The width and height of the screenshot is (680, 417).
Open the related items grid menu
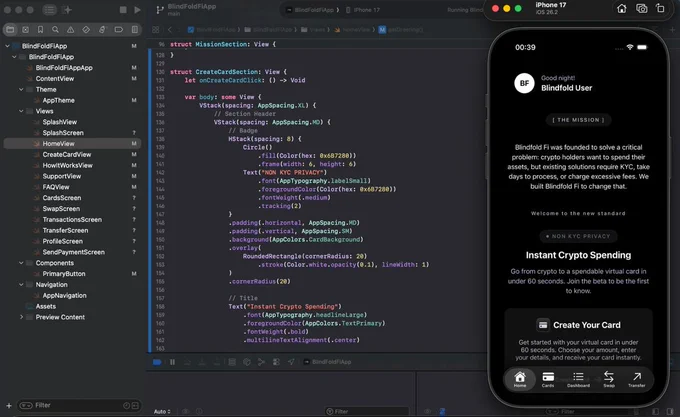click(x=156, y=29)
